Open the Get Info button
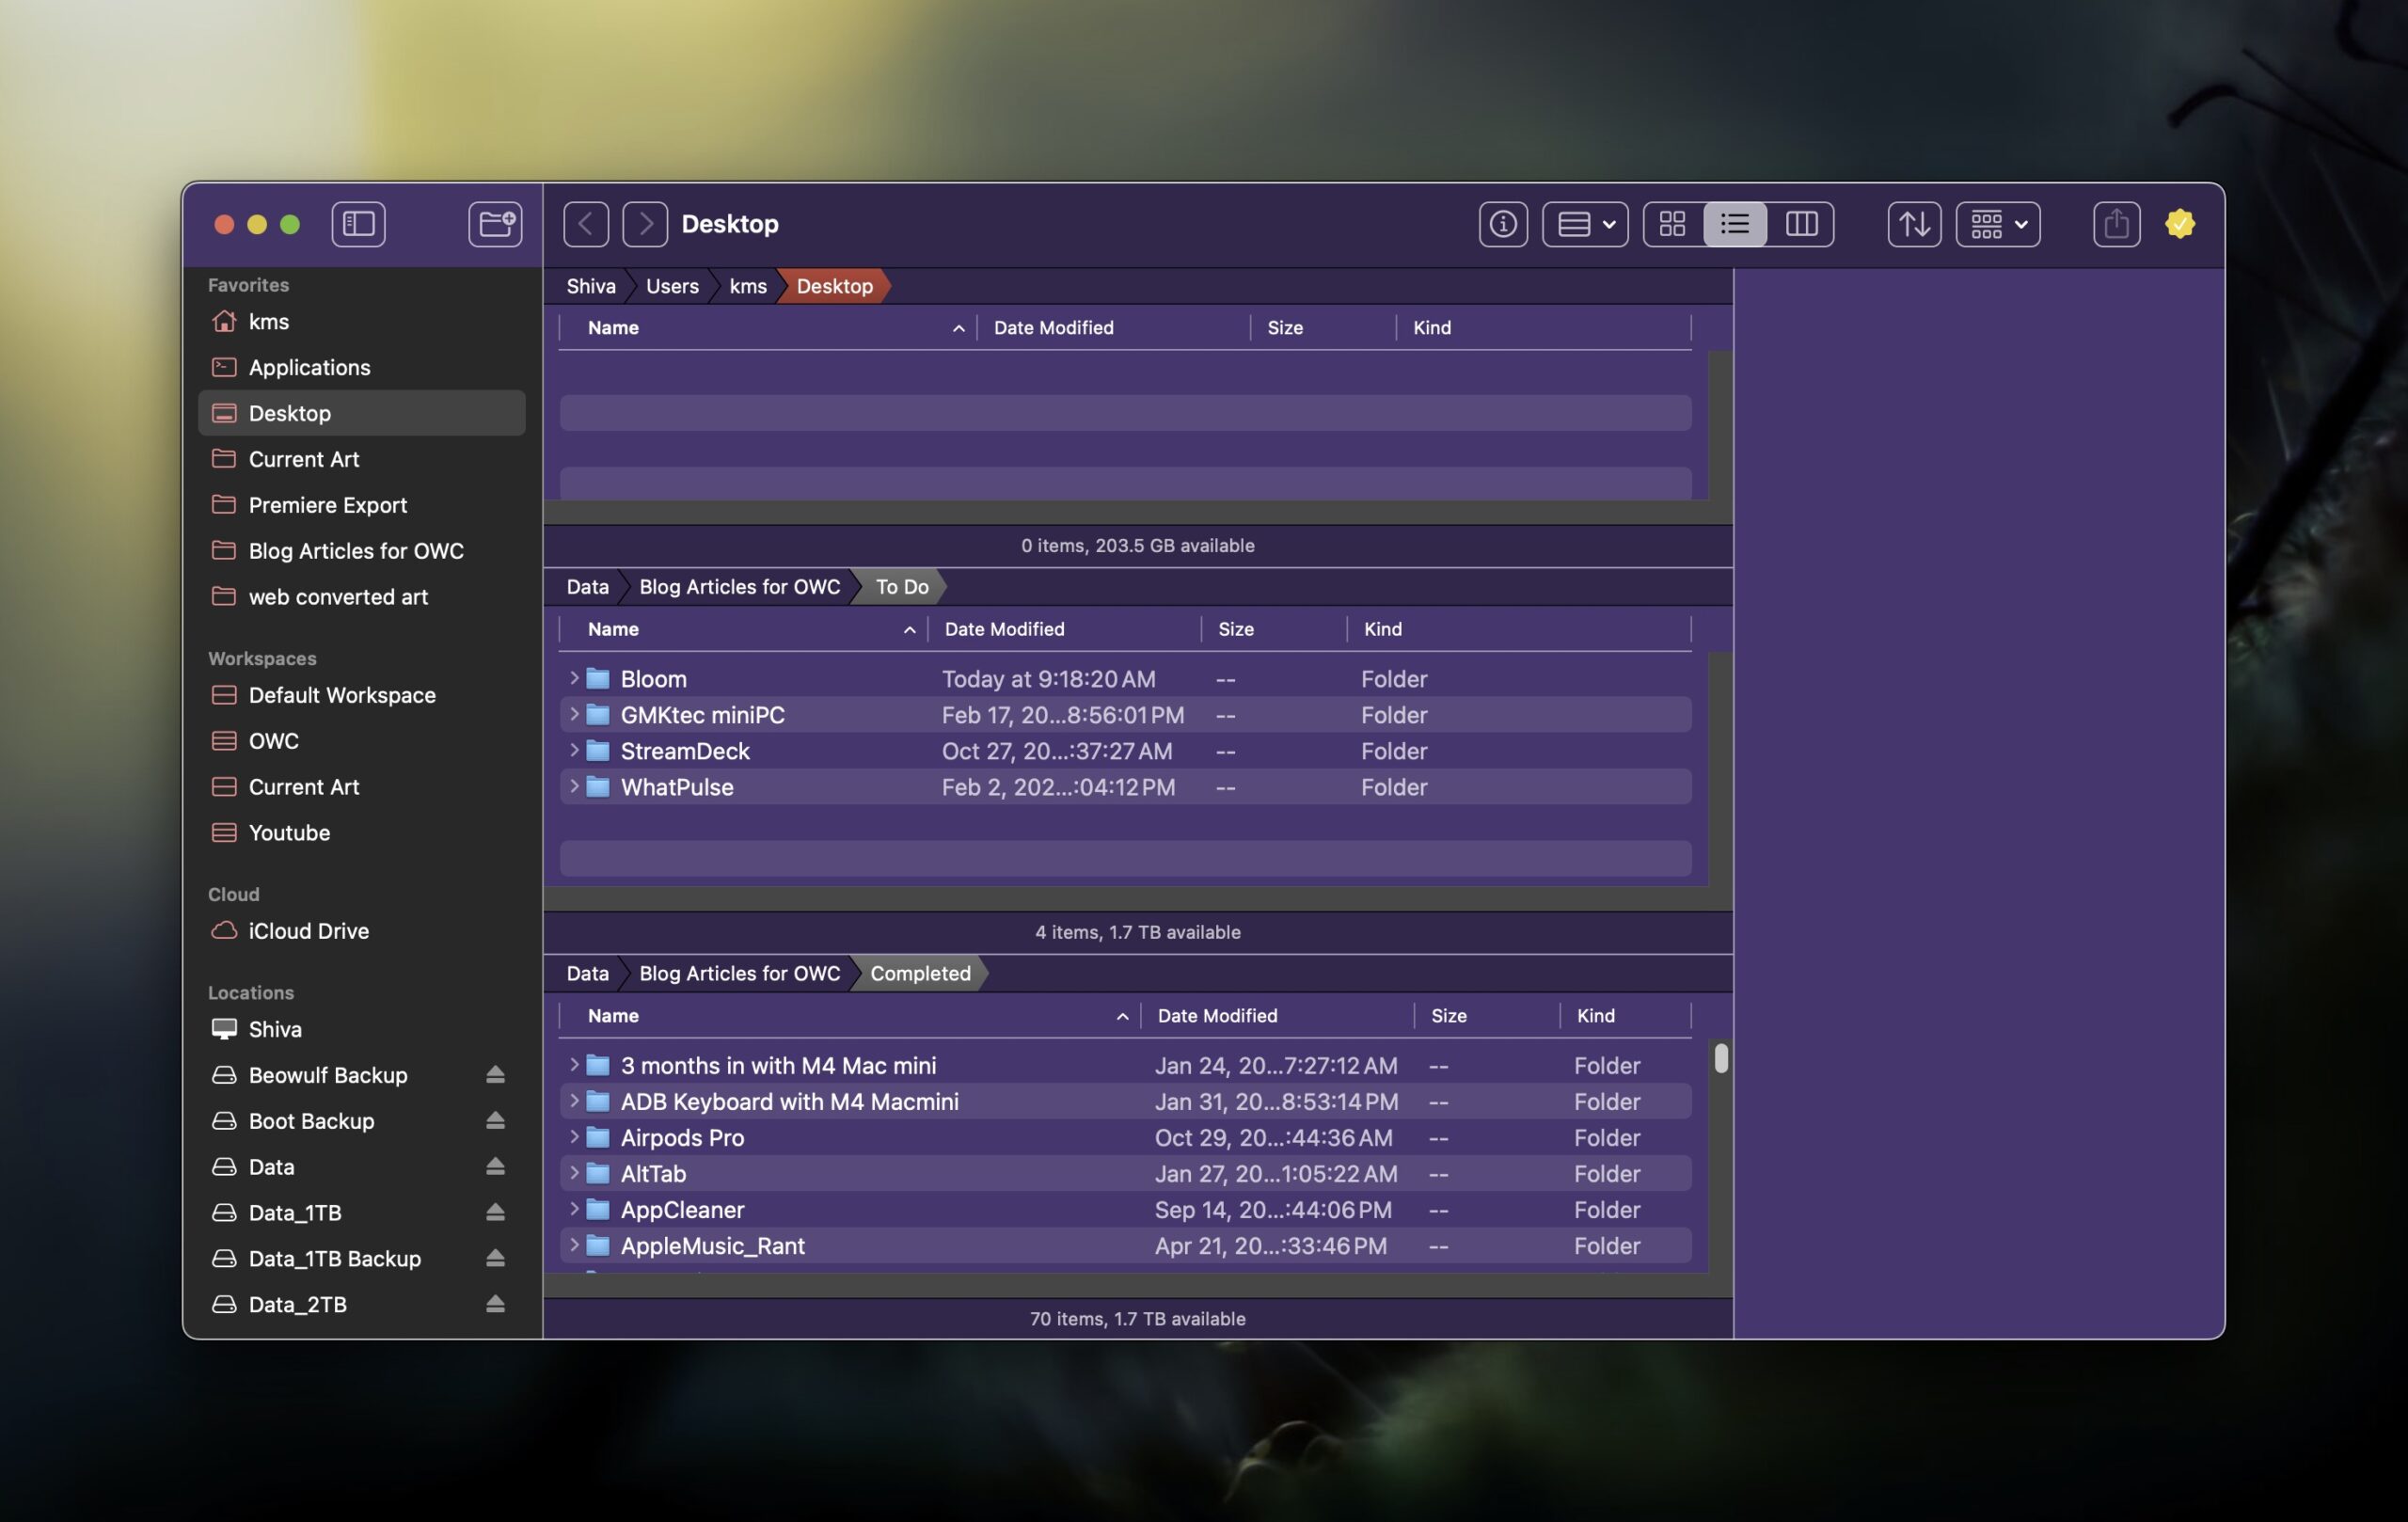The image size is (2408, 1522). (x=1502, y=224)
